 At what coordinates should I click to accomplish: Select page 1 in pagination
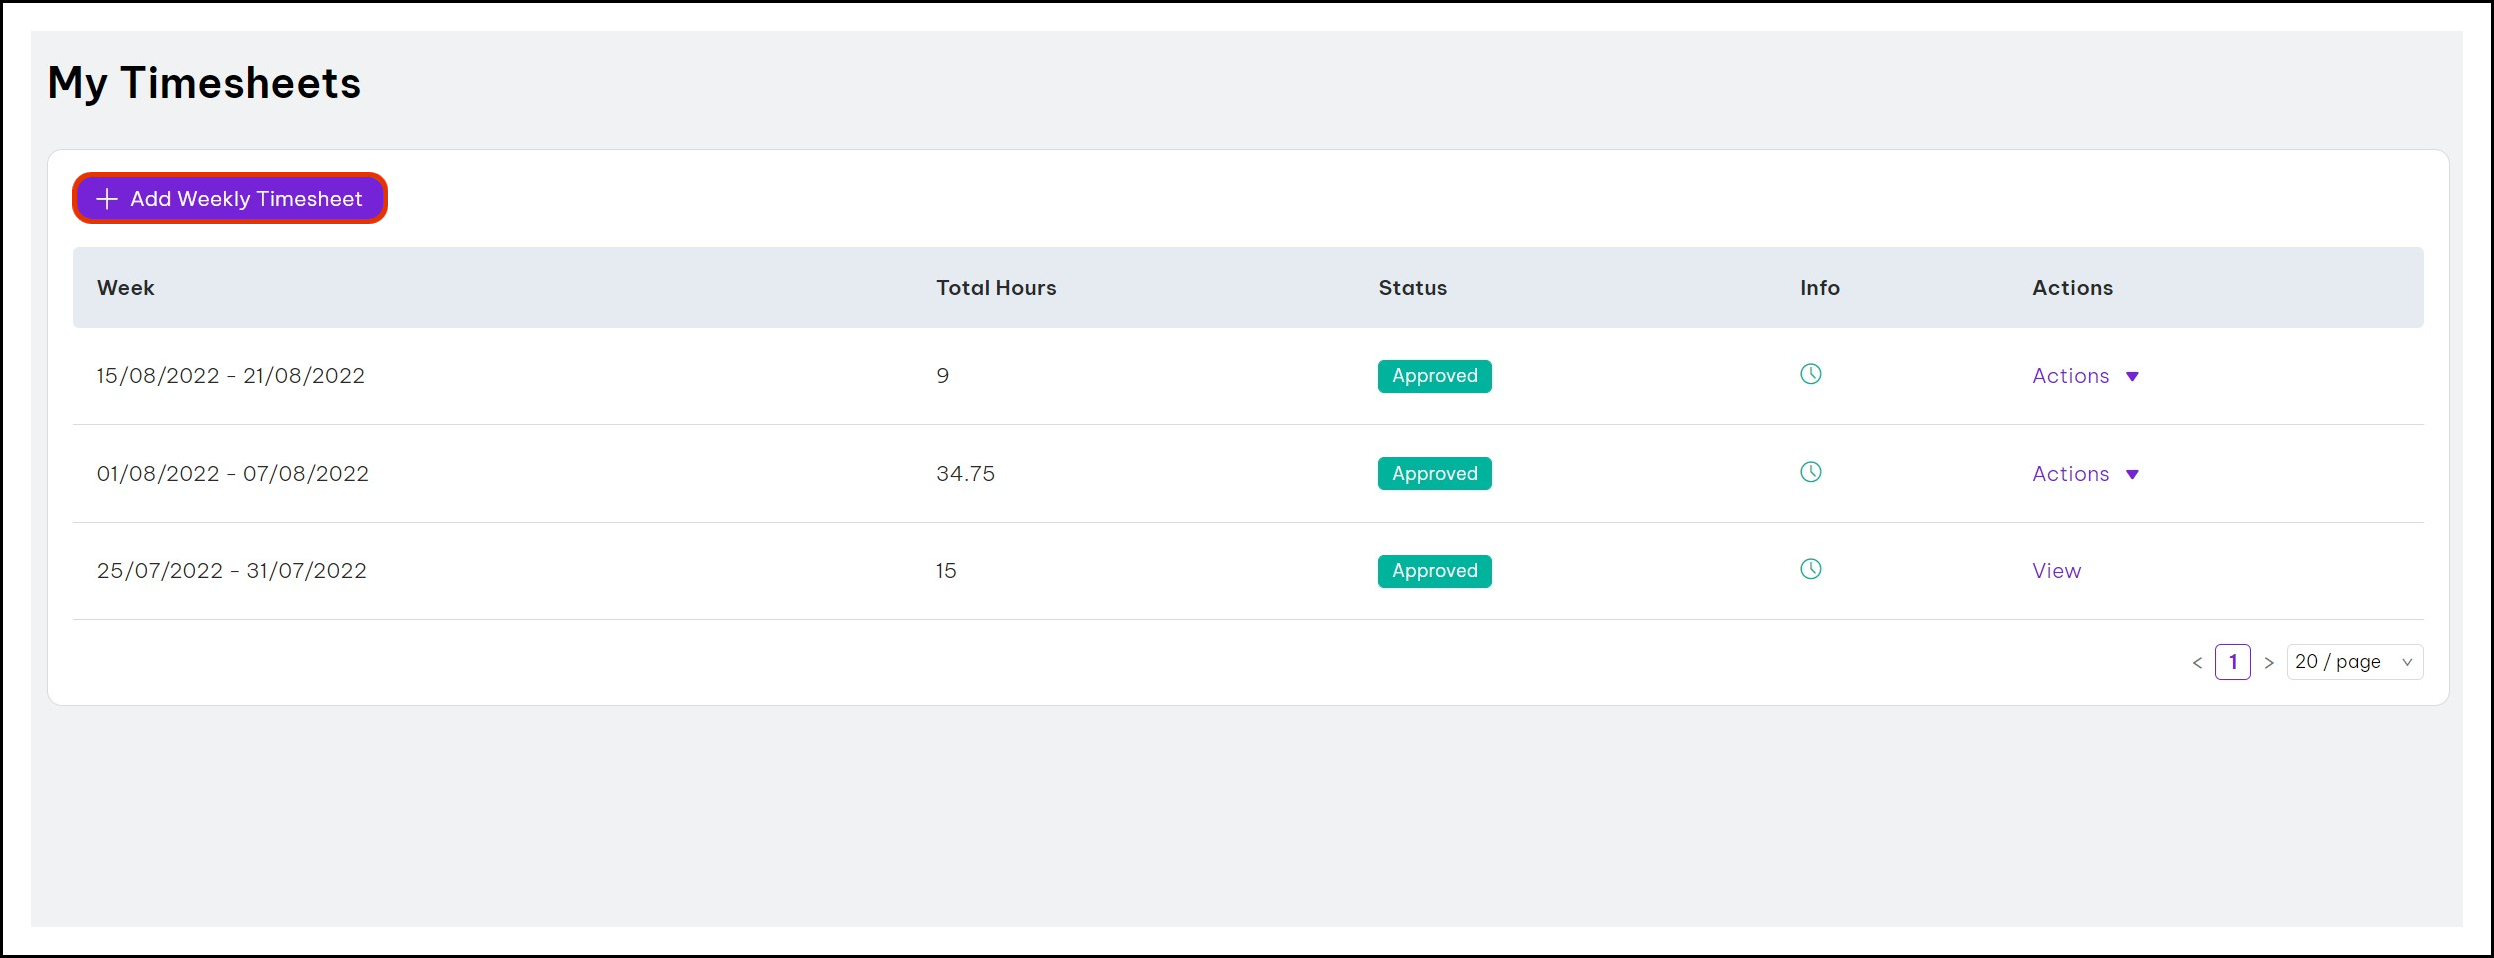(2232, 662)
